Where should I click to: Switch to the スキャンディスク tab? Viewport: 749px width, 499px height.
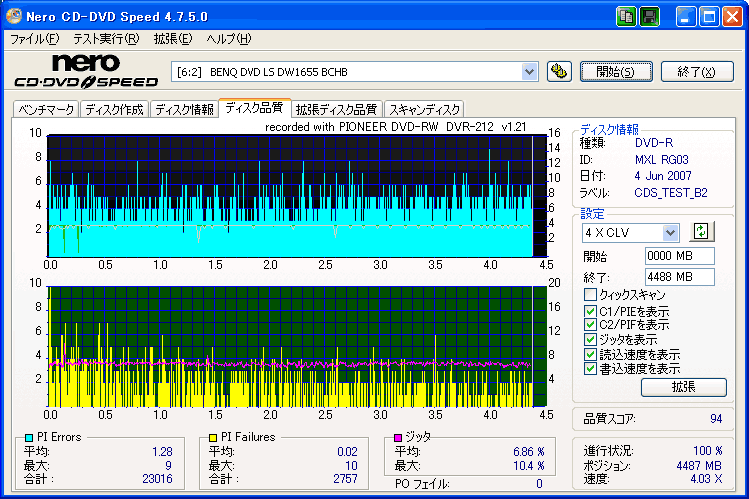[x=424, y=109]
